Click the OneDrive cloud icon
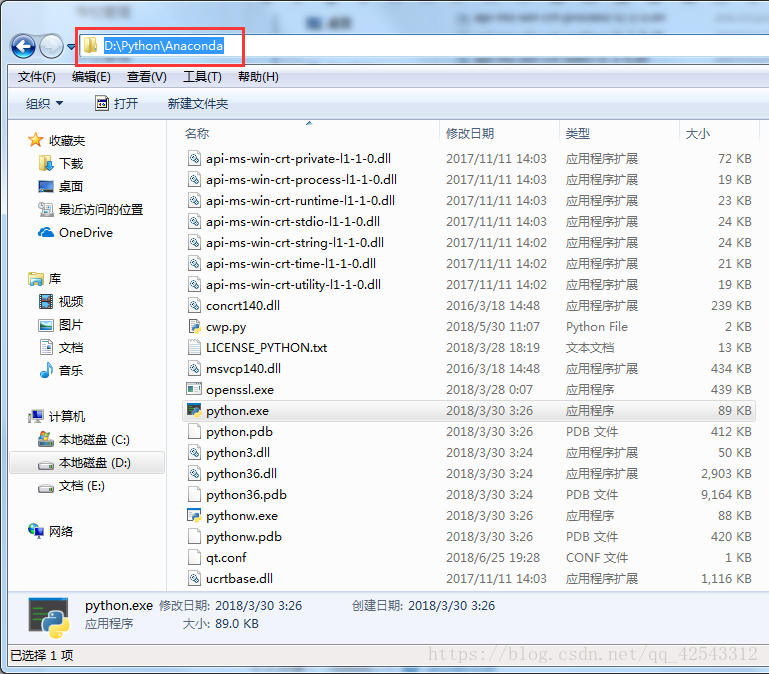The image size is (769, 674). (x=46, y=233)
